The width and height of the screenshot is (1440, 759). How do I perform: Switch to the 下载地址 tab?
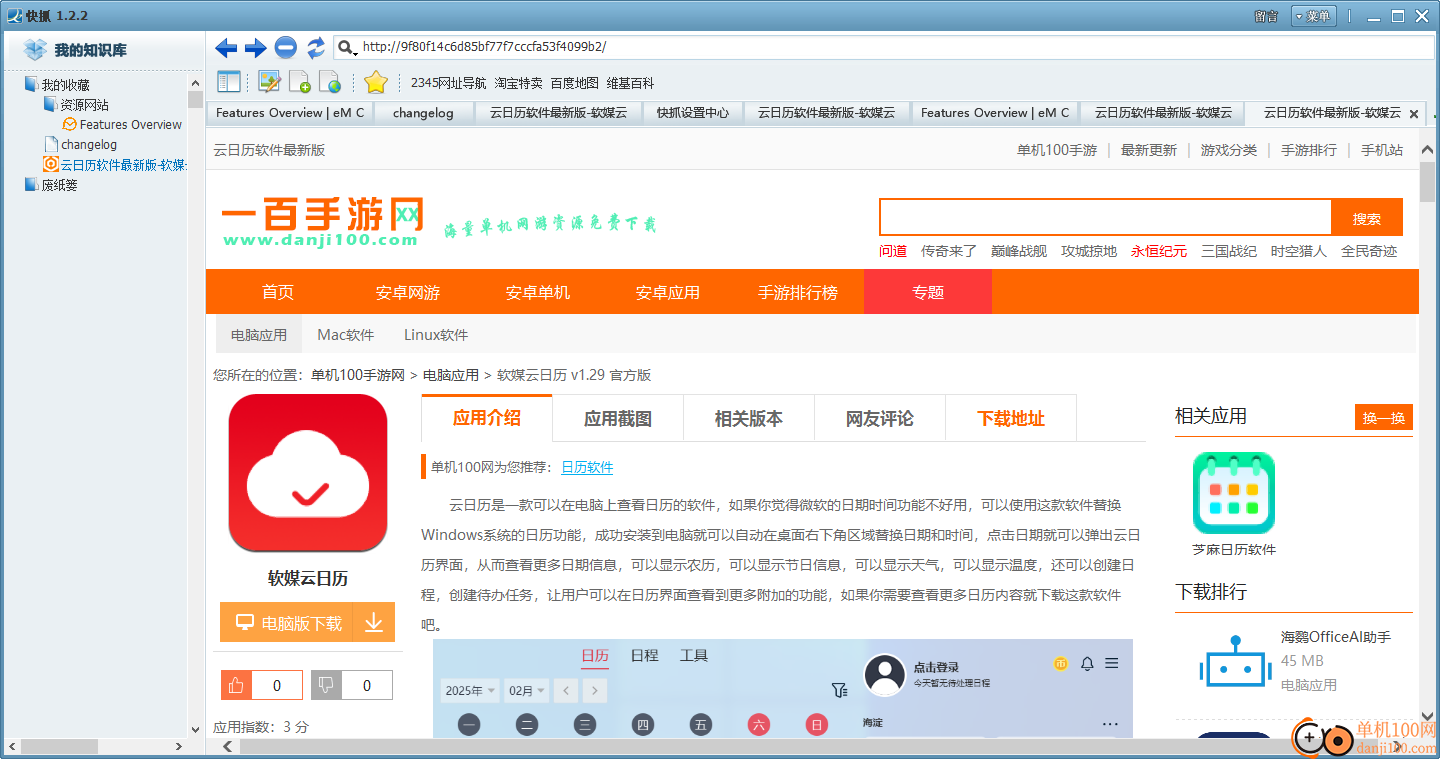pos(1011,418)
